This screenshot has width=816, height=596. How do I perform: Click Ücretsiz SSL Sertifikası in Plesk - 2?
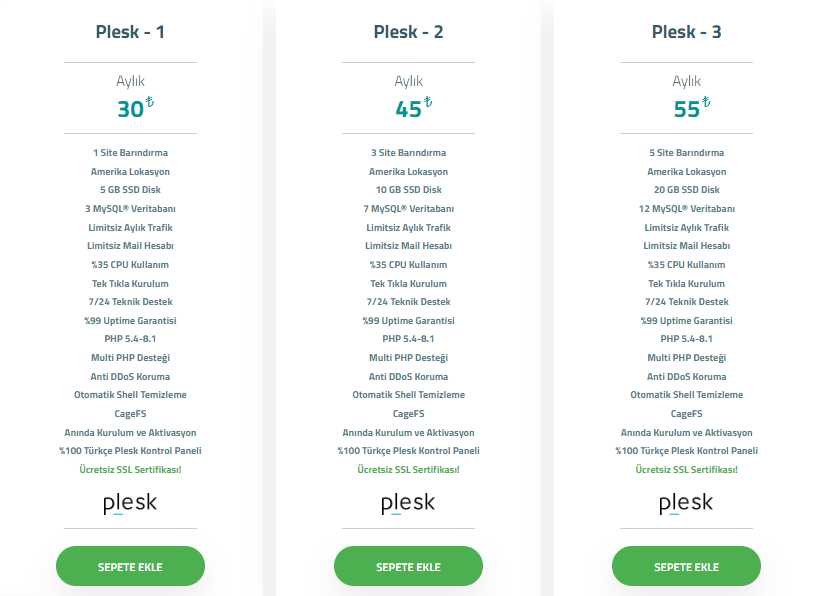pos(408,470)
